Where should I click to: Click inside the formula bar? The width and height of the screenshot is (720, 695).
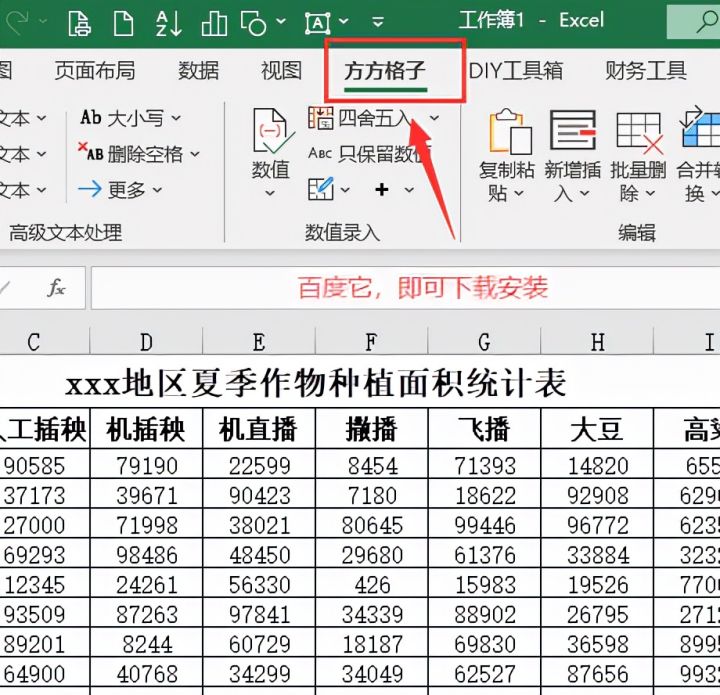405,288
